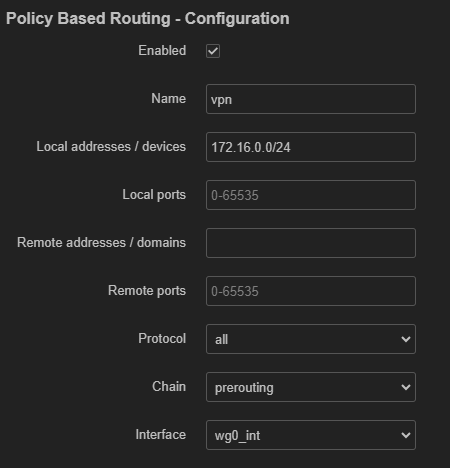This screenshot has width=450, height=468.
Task: Uncheck the Enabled checkbox
Action: tap(213, 51)
